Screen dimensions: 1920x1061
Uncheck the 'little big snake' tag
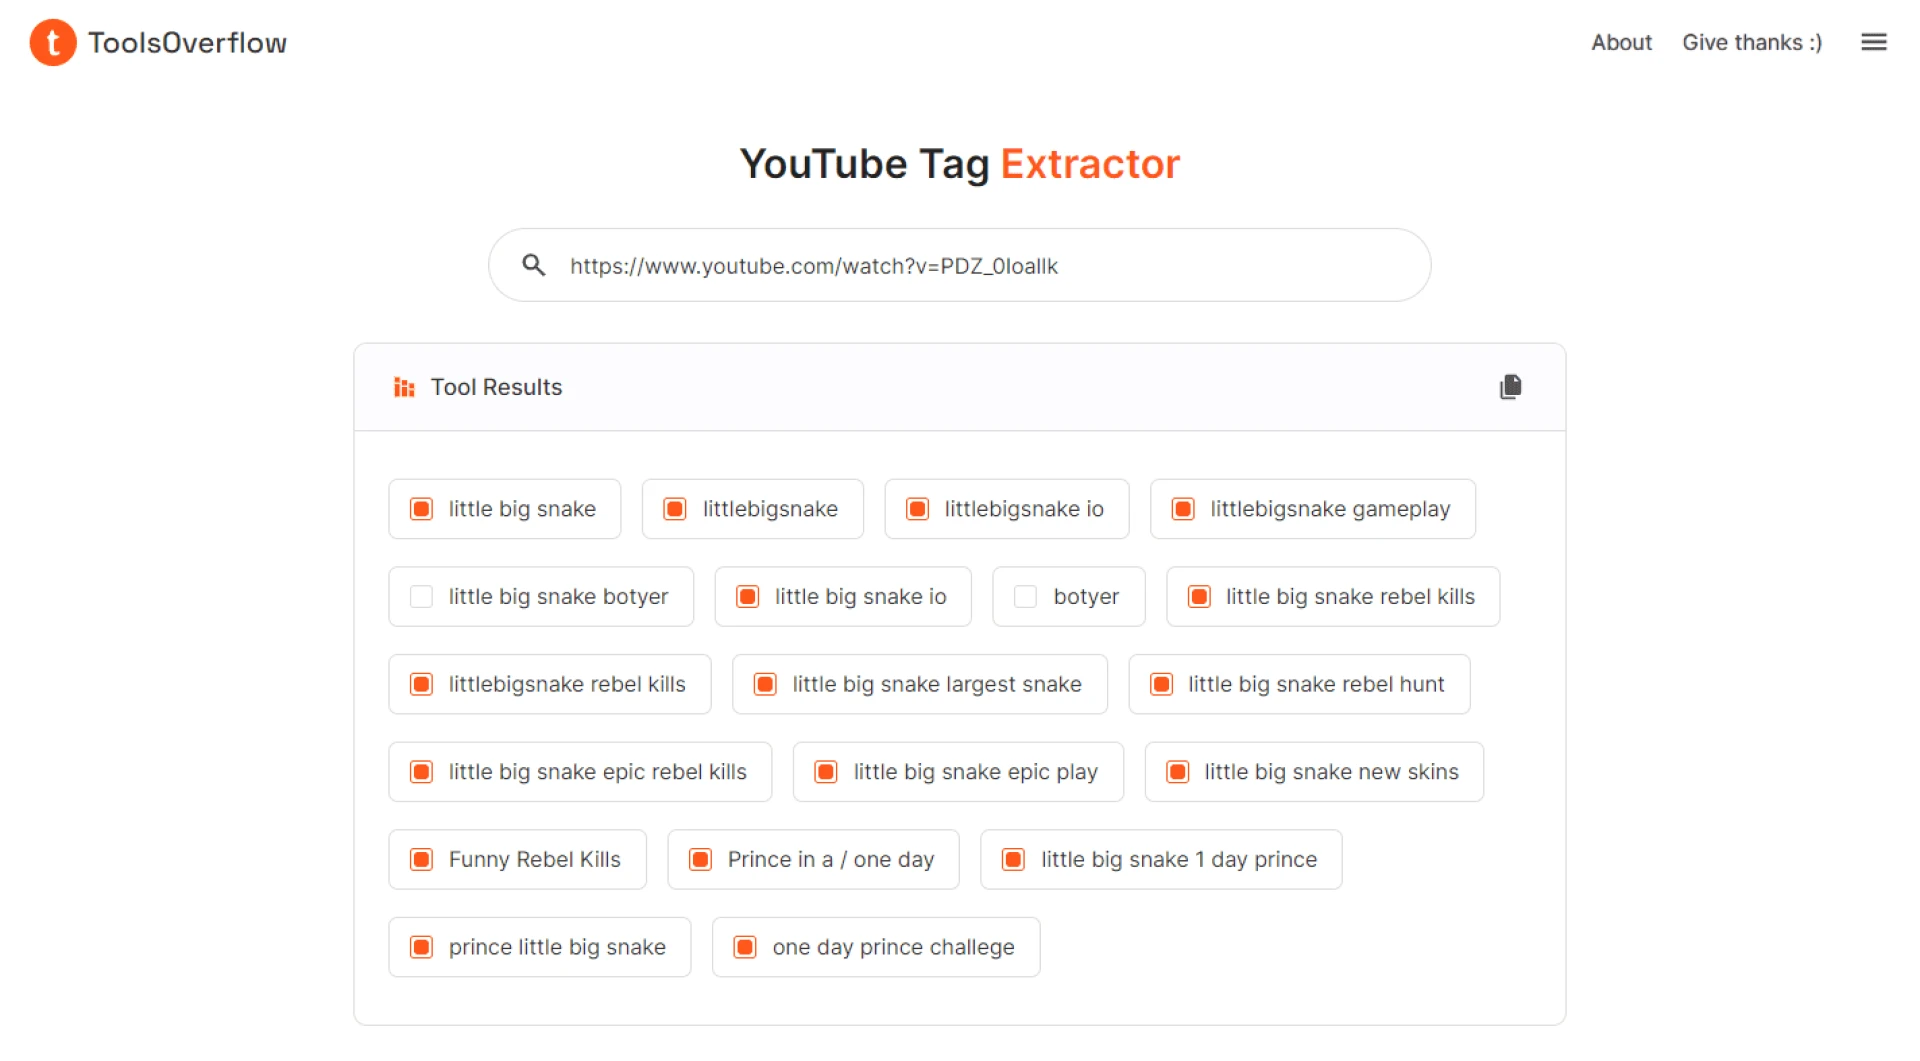coord(422,509)
